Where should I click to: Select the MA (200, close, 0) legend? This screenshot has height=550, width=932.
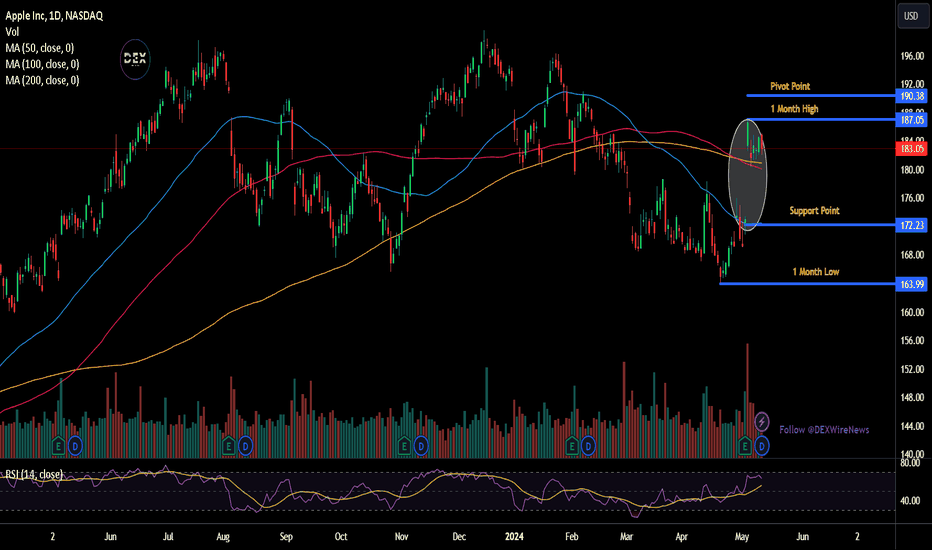pos(42,80)
